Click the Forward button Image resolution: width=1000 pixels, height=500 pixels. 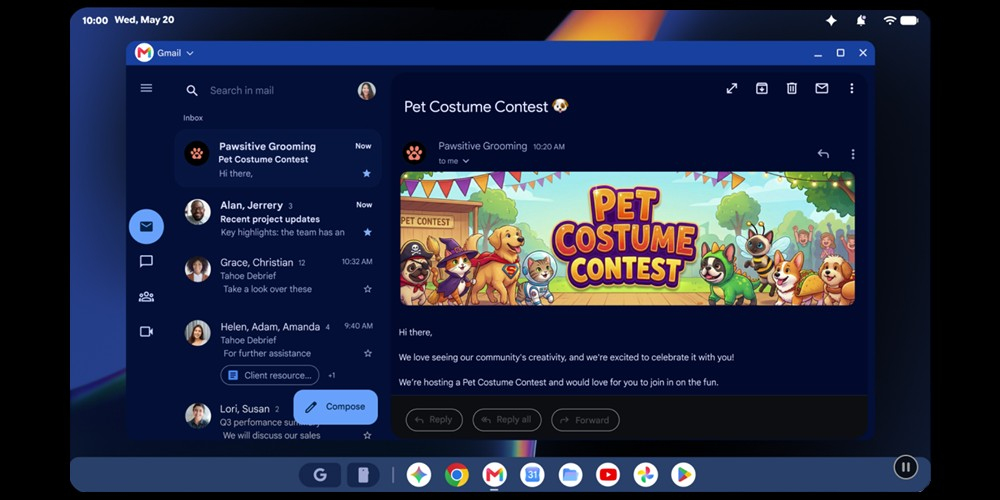point(585,420)
